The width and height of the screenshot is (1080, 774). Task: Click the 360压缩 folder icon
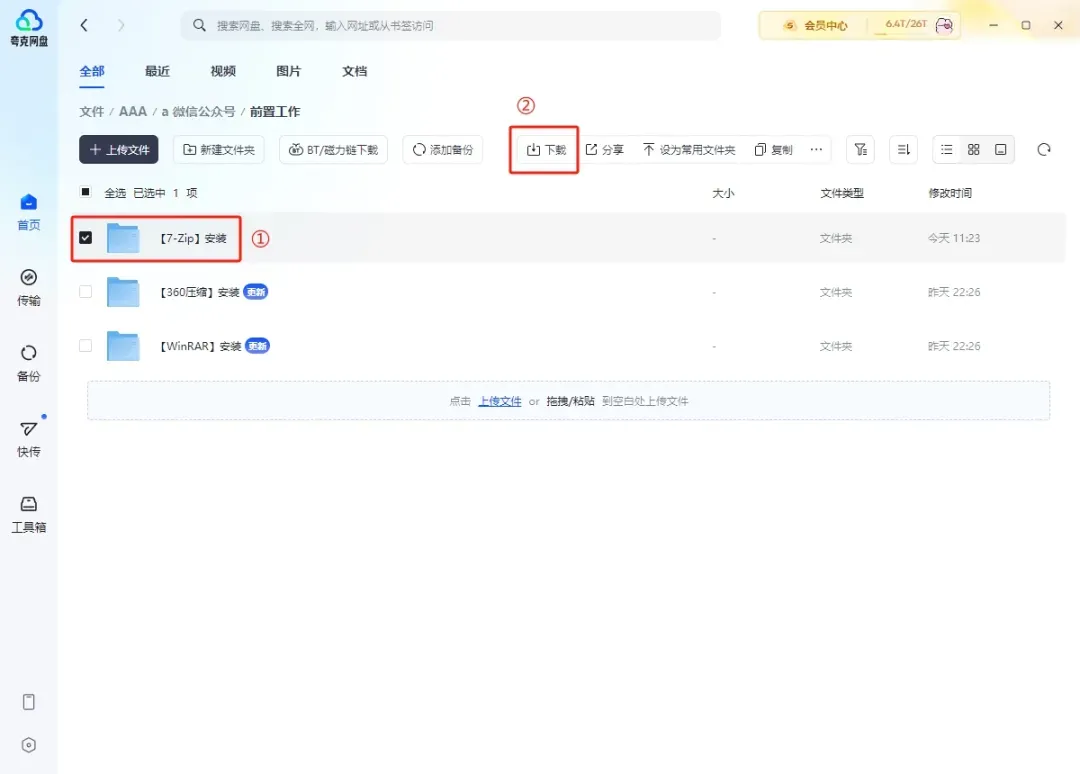click(x=123, y=292)
